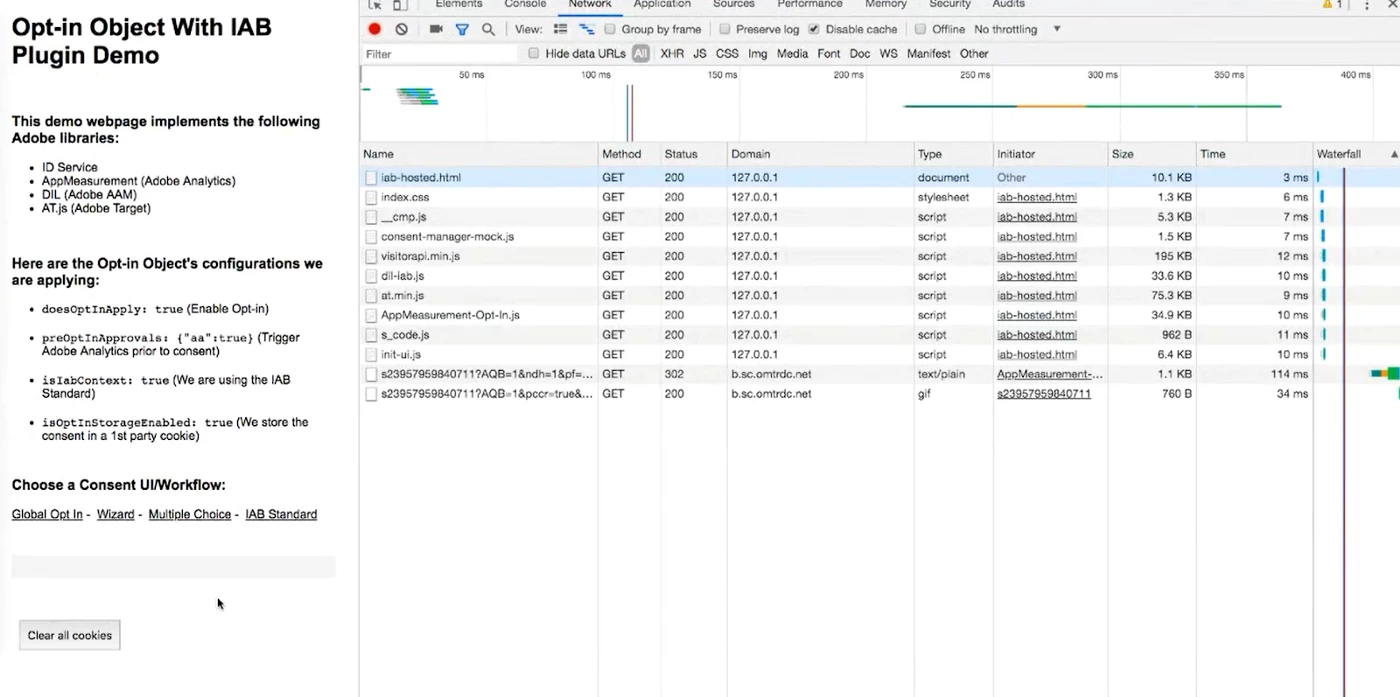Click Global Opt In link
Screen dimensions: 1400x697
pyautogui.click(x=47, y=515)
